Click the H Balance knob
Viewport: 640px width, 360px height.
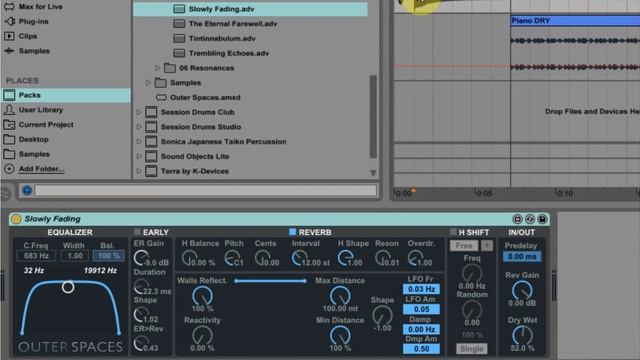pyautogui.click(x=189, y=258)
